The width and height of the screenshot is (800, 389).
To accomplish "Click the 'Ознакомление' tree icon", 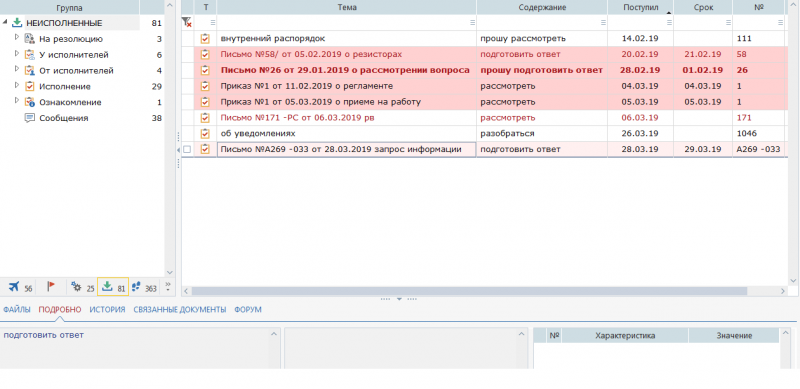I will 30,102.
